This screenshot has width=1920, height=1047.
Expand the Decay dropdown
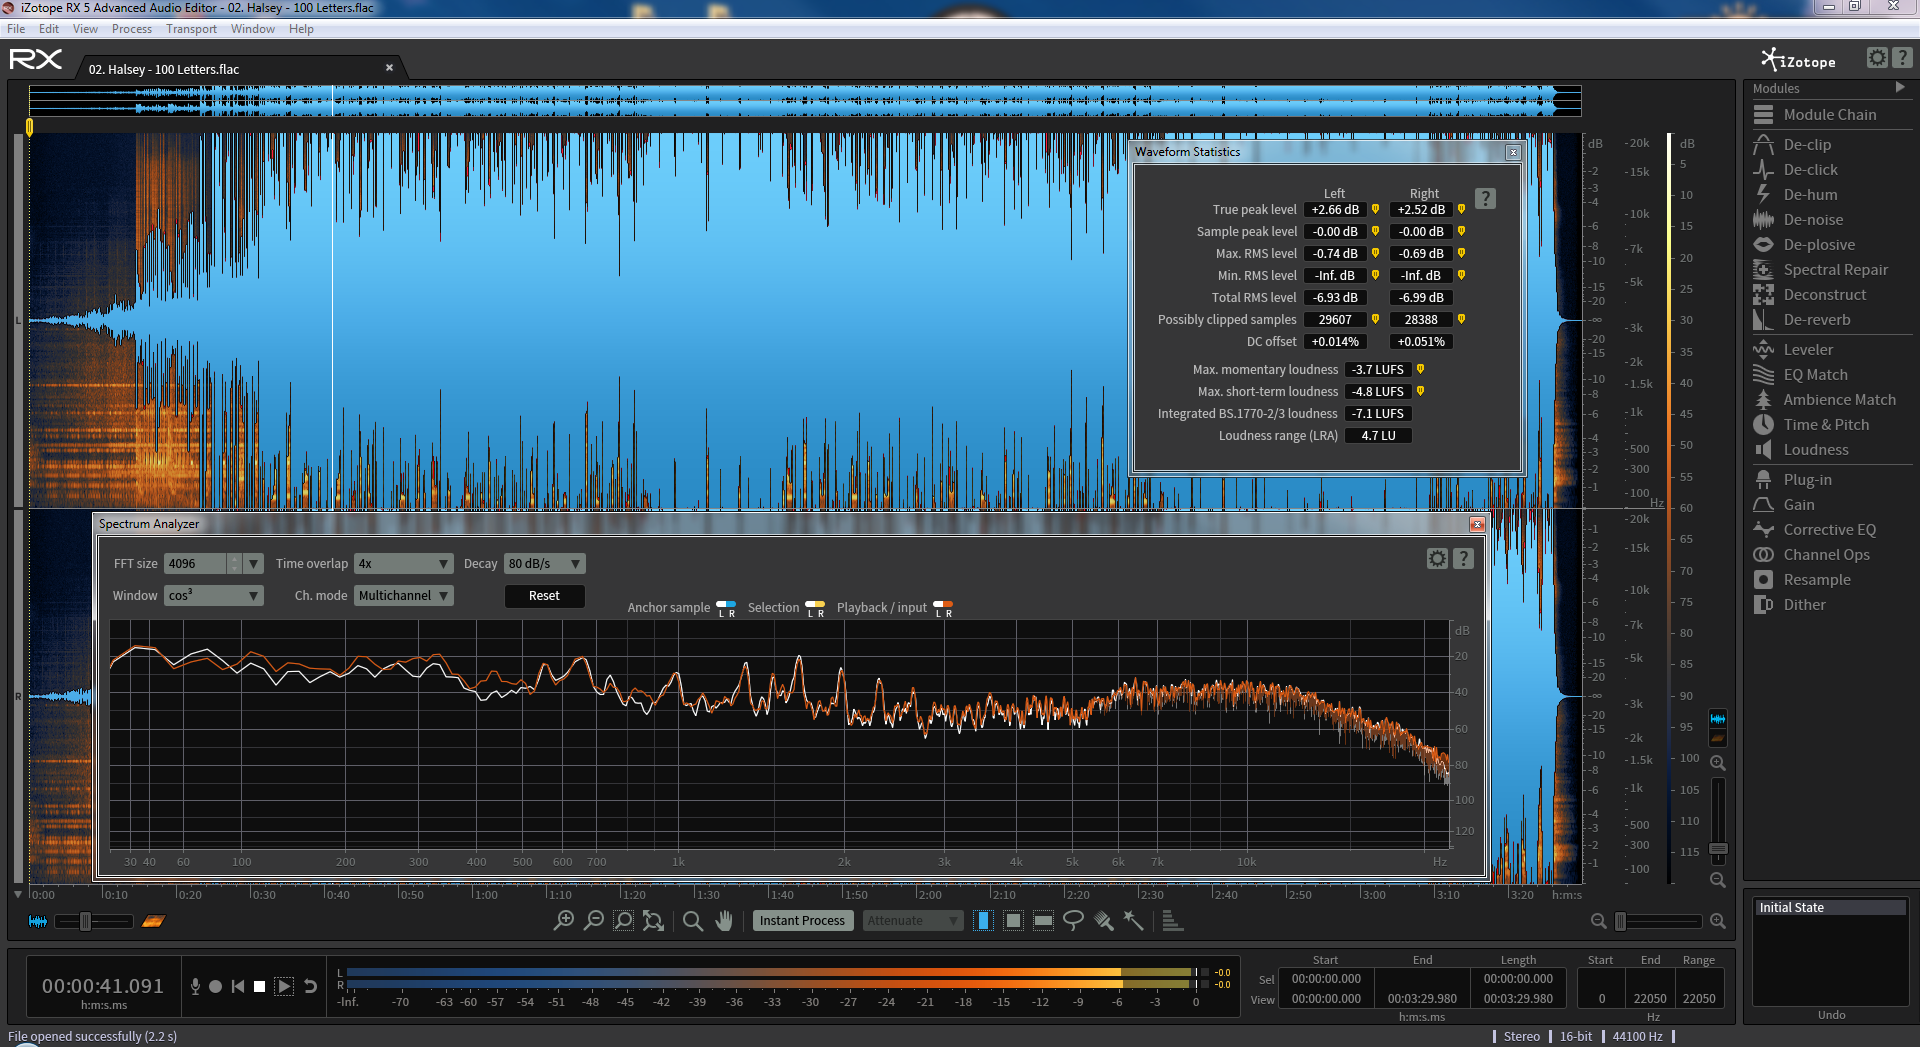544,564
